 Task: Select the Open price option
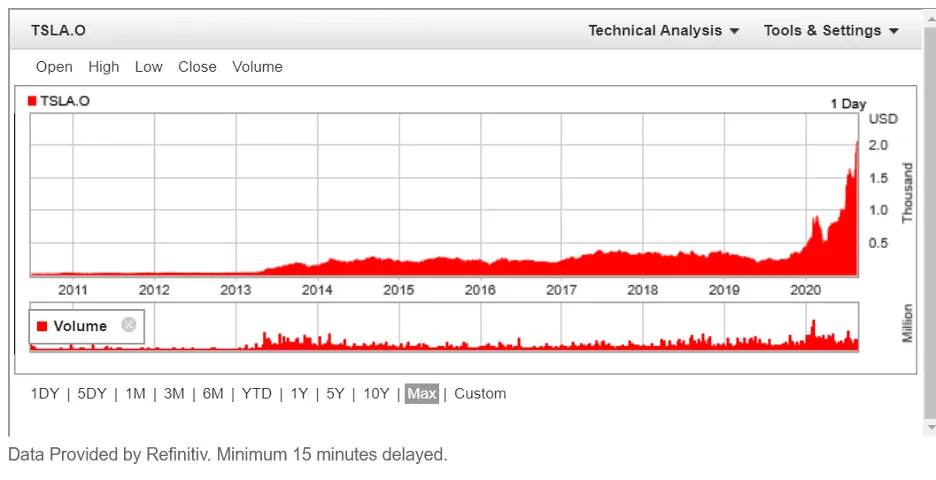coord(54,67)
